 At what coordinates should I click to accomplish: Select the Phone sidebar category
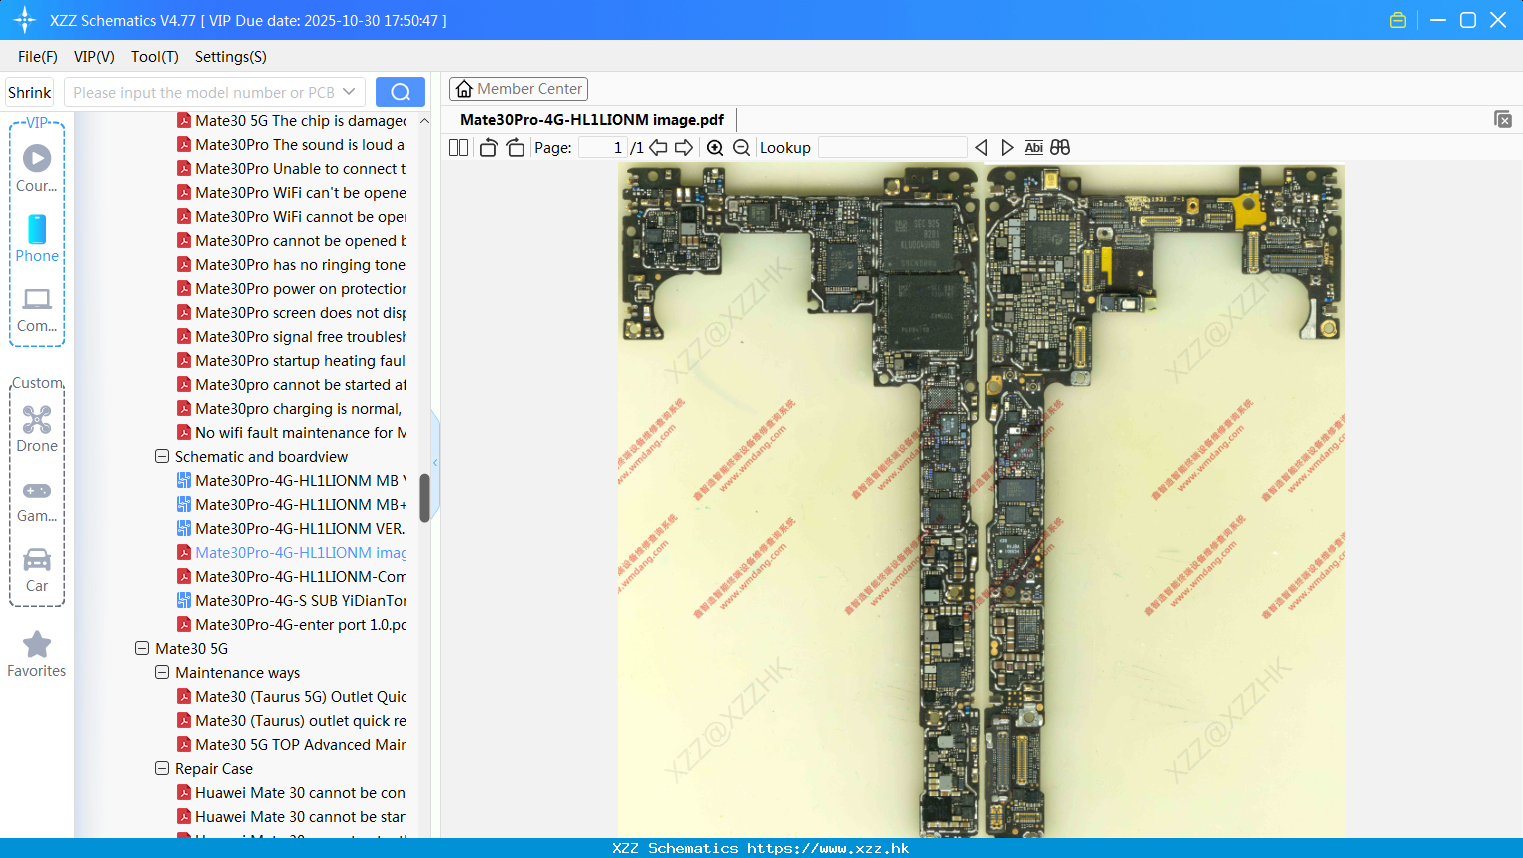(37, 238)
